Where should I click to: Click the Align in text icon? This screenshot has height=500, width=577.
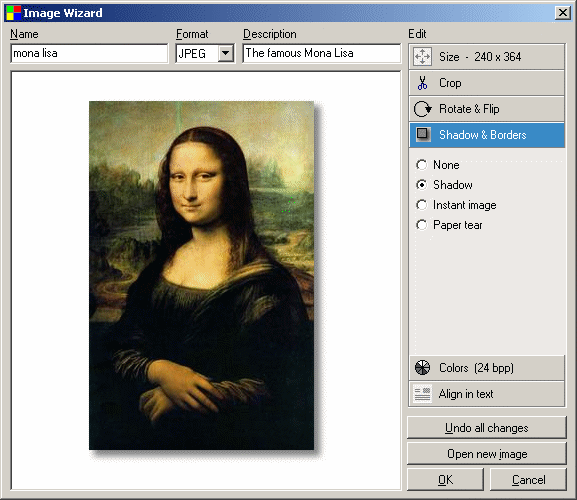tap(422, 394)
